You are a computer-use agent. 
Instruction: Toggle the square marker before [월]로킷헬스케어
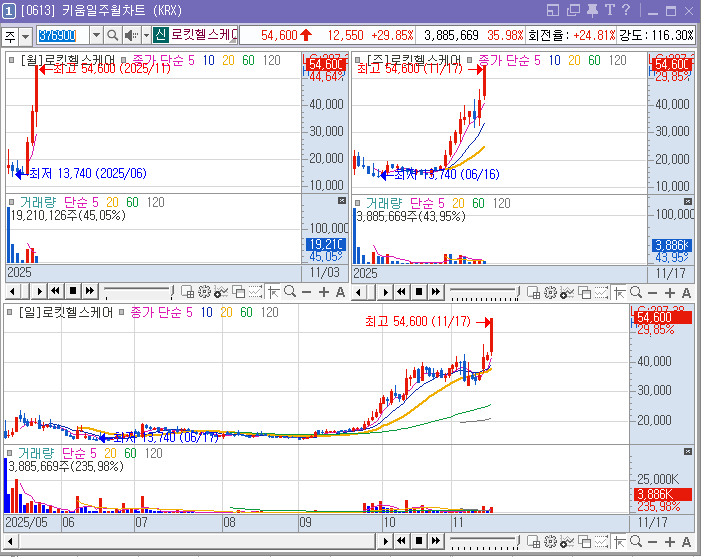pos(11,59)
